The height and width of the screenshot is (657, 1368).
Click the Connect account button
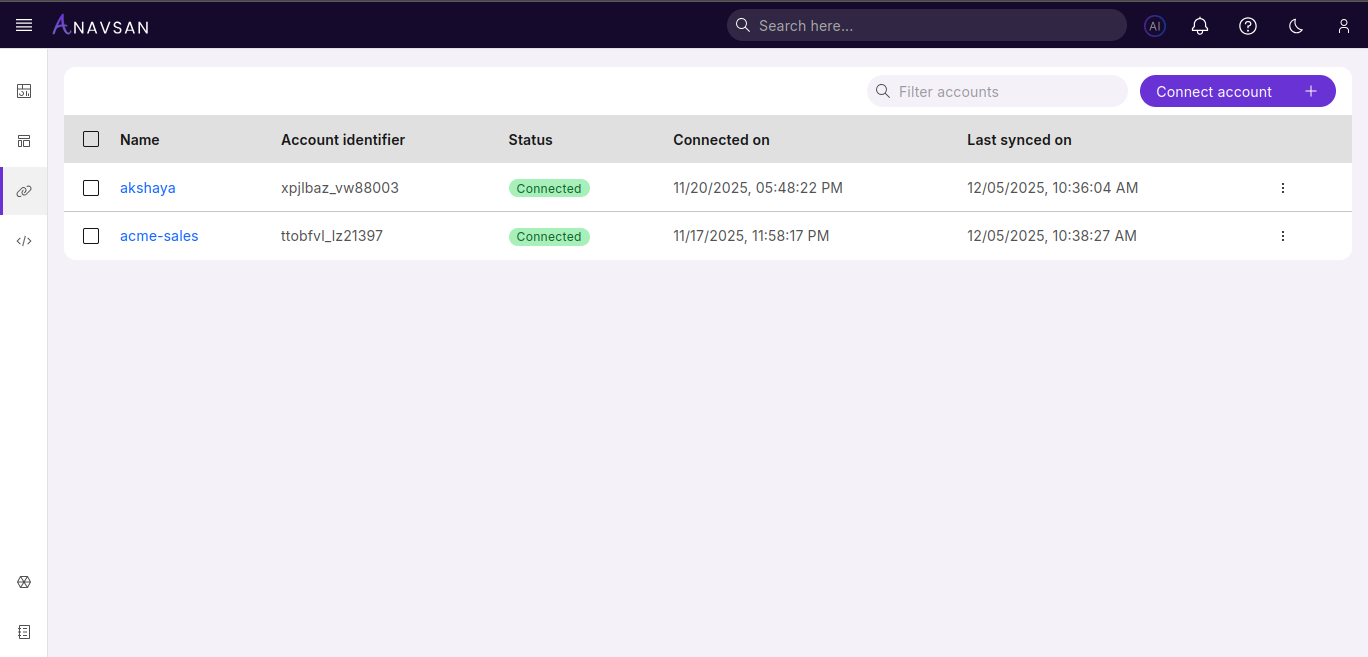click(x=1237, y=91)
